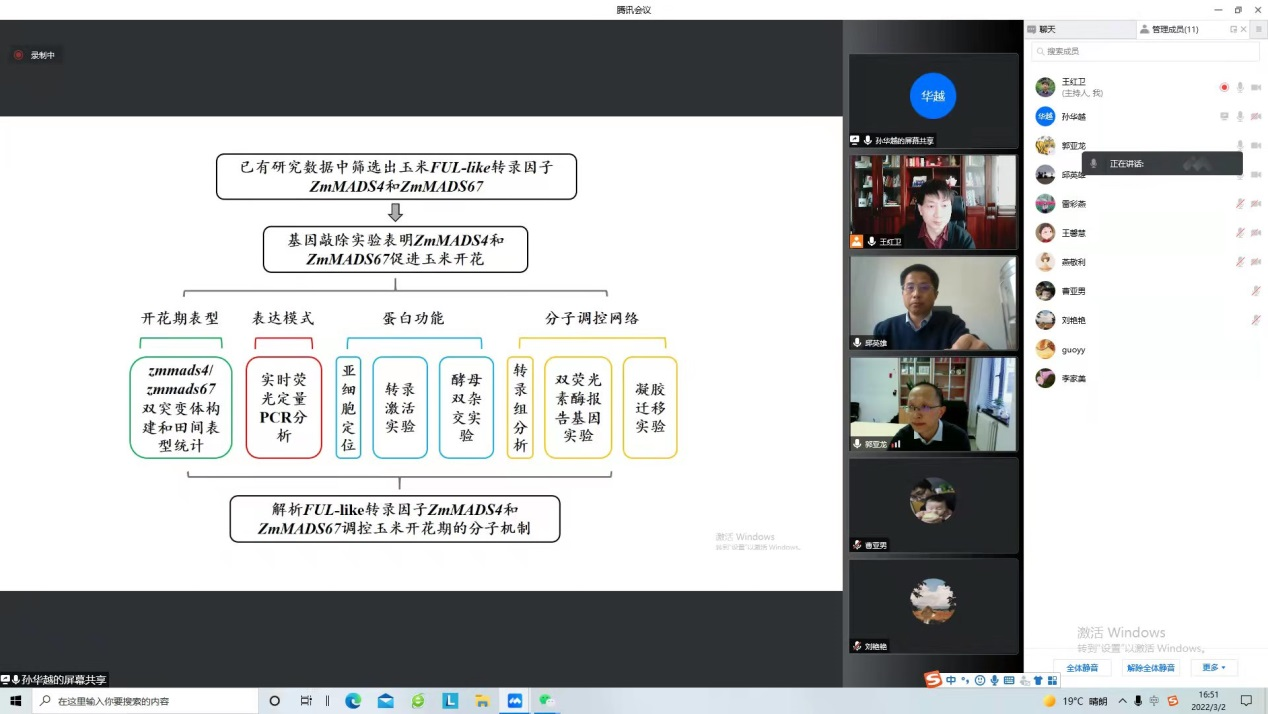Open the panel hamburger menu icon

1258,30
